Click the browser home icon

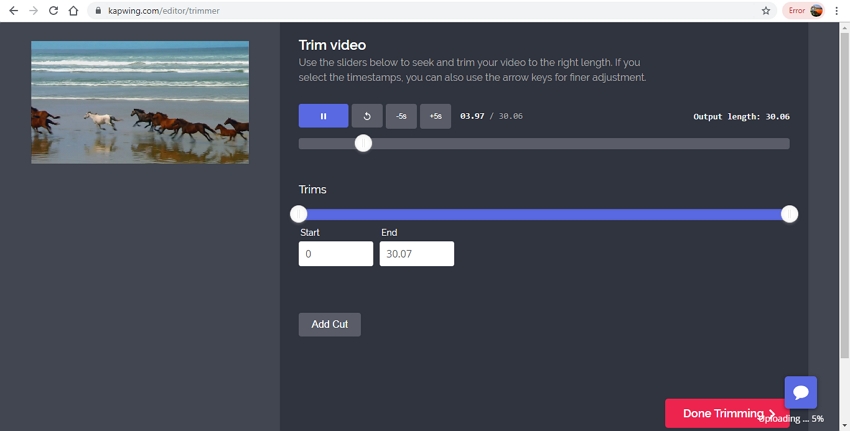pos(74,11)
